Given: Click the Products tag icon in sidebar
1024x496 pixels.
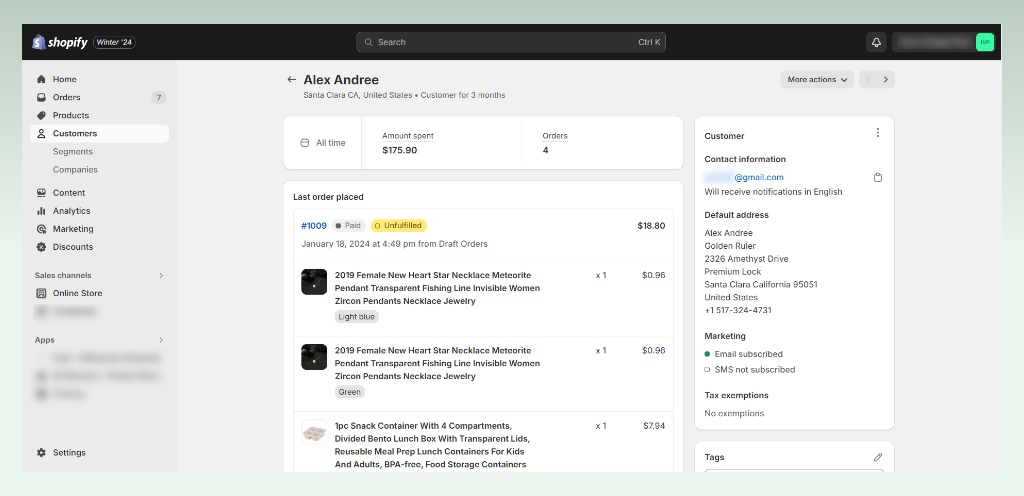Looking at the screenshot, I should 41,116.
